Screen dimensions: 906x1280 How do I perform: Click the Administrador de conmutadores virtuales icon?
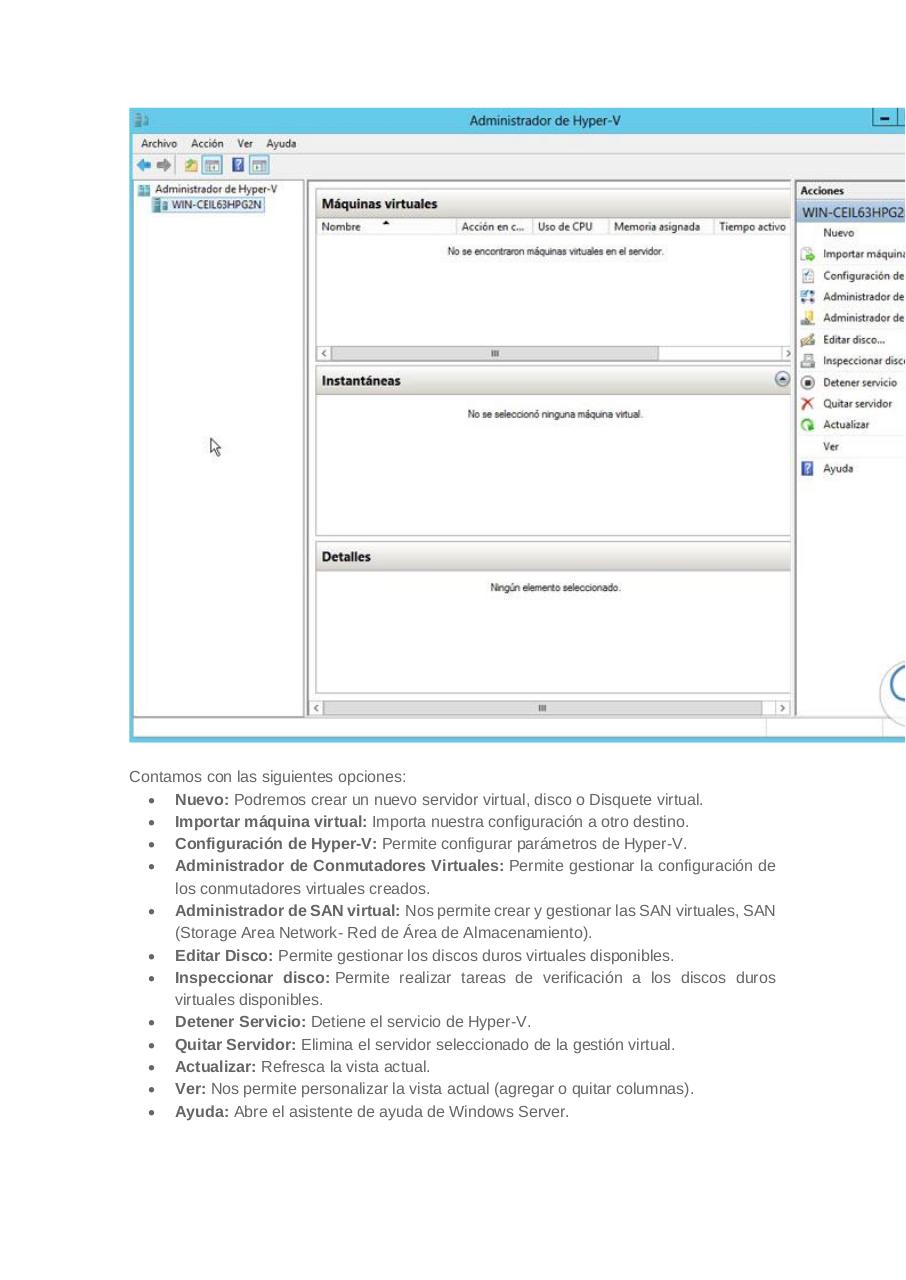pyautogui.click(x=806, y=296)
